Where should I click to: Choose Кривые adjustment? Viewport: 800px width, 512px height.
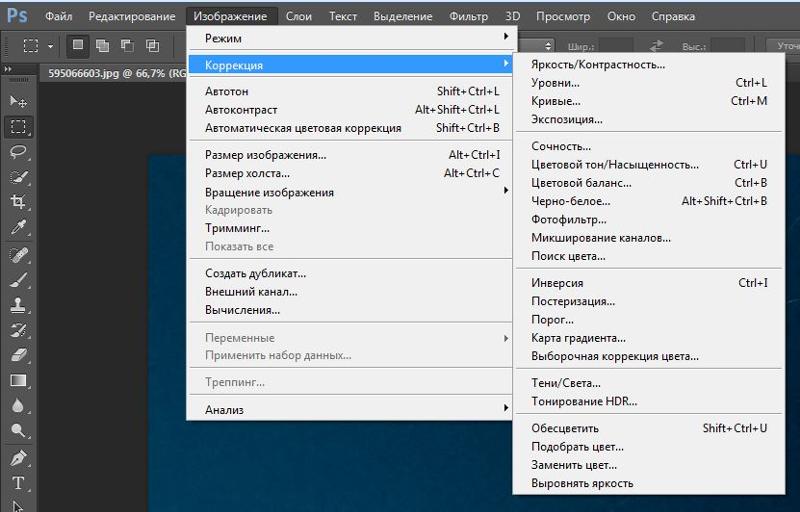point(649,101)
